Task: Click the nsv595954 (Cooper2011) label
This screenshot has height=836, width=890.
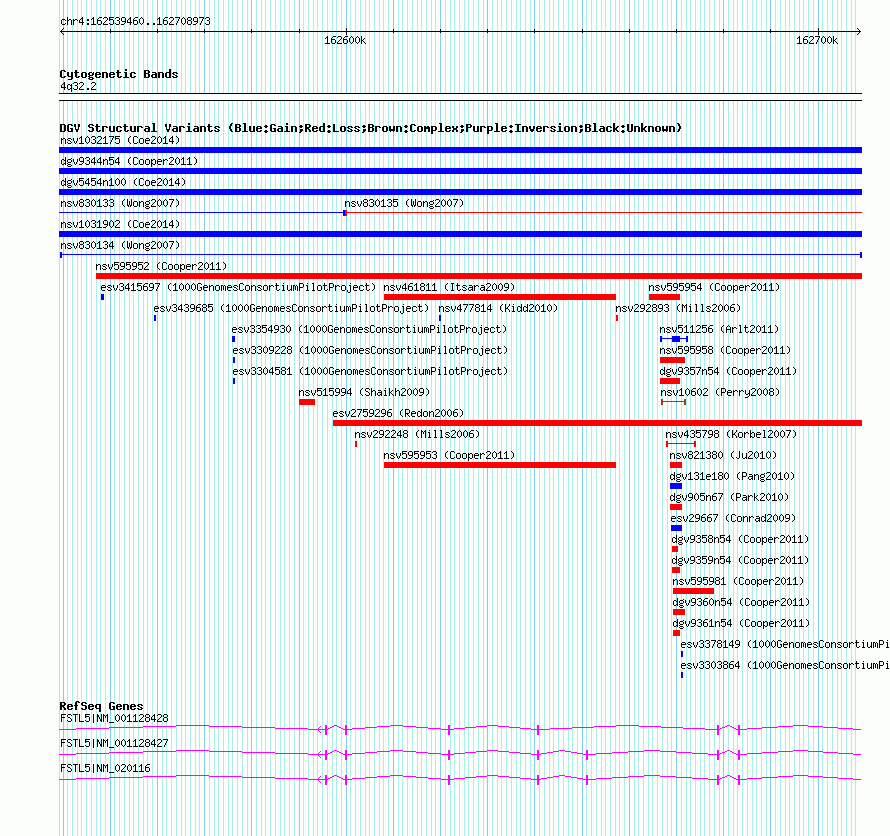Action: [x=714, y=287]
